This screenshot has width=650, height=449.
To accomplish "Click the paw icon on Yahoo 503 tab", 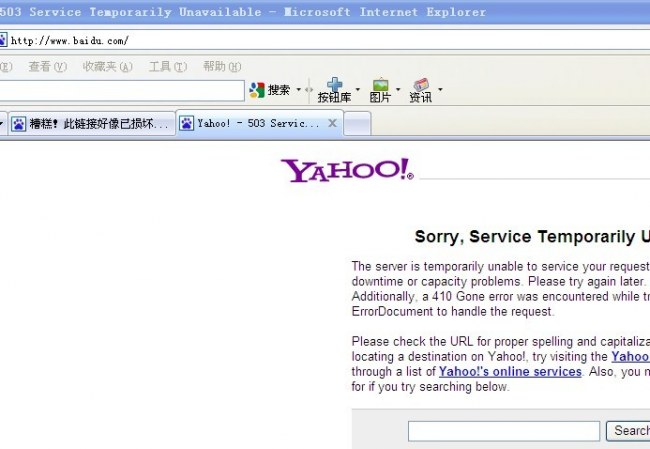I will click(x=187, y=123).
